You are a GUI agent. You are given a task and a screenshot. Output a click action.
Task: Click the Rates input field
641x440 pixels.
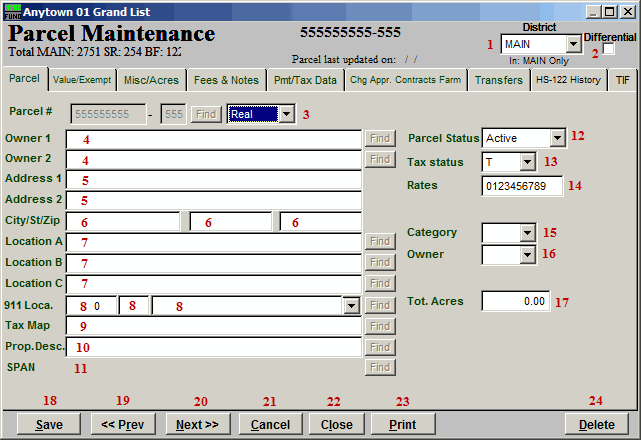coord(521,186)
